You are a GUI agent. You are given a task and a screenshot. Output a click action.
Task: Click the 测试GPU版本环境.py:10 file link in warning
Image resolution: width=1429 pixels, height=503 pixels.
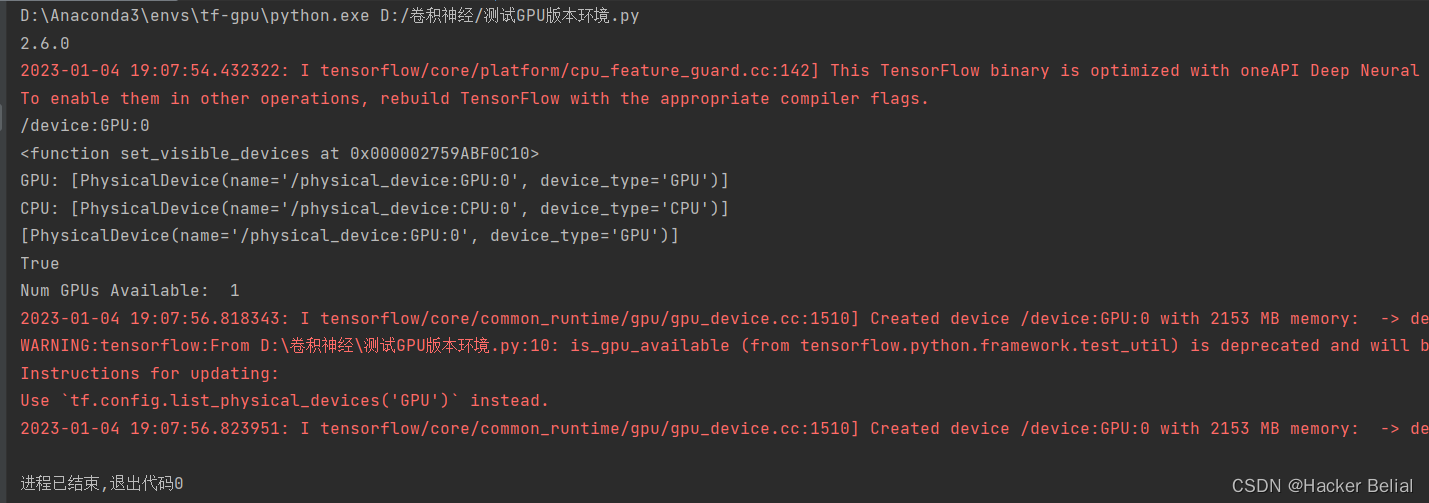[x=427, y=346]
